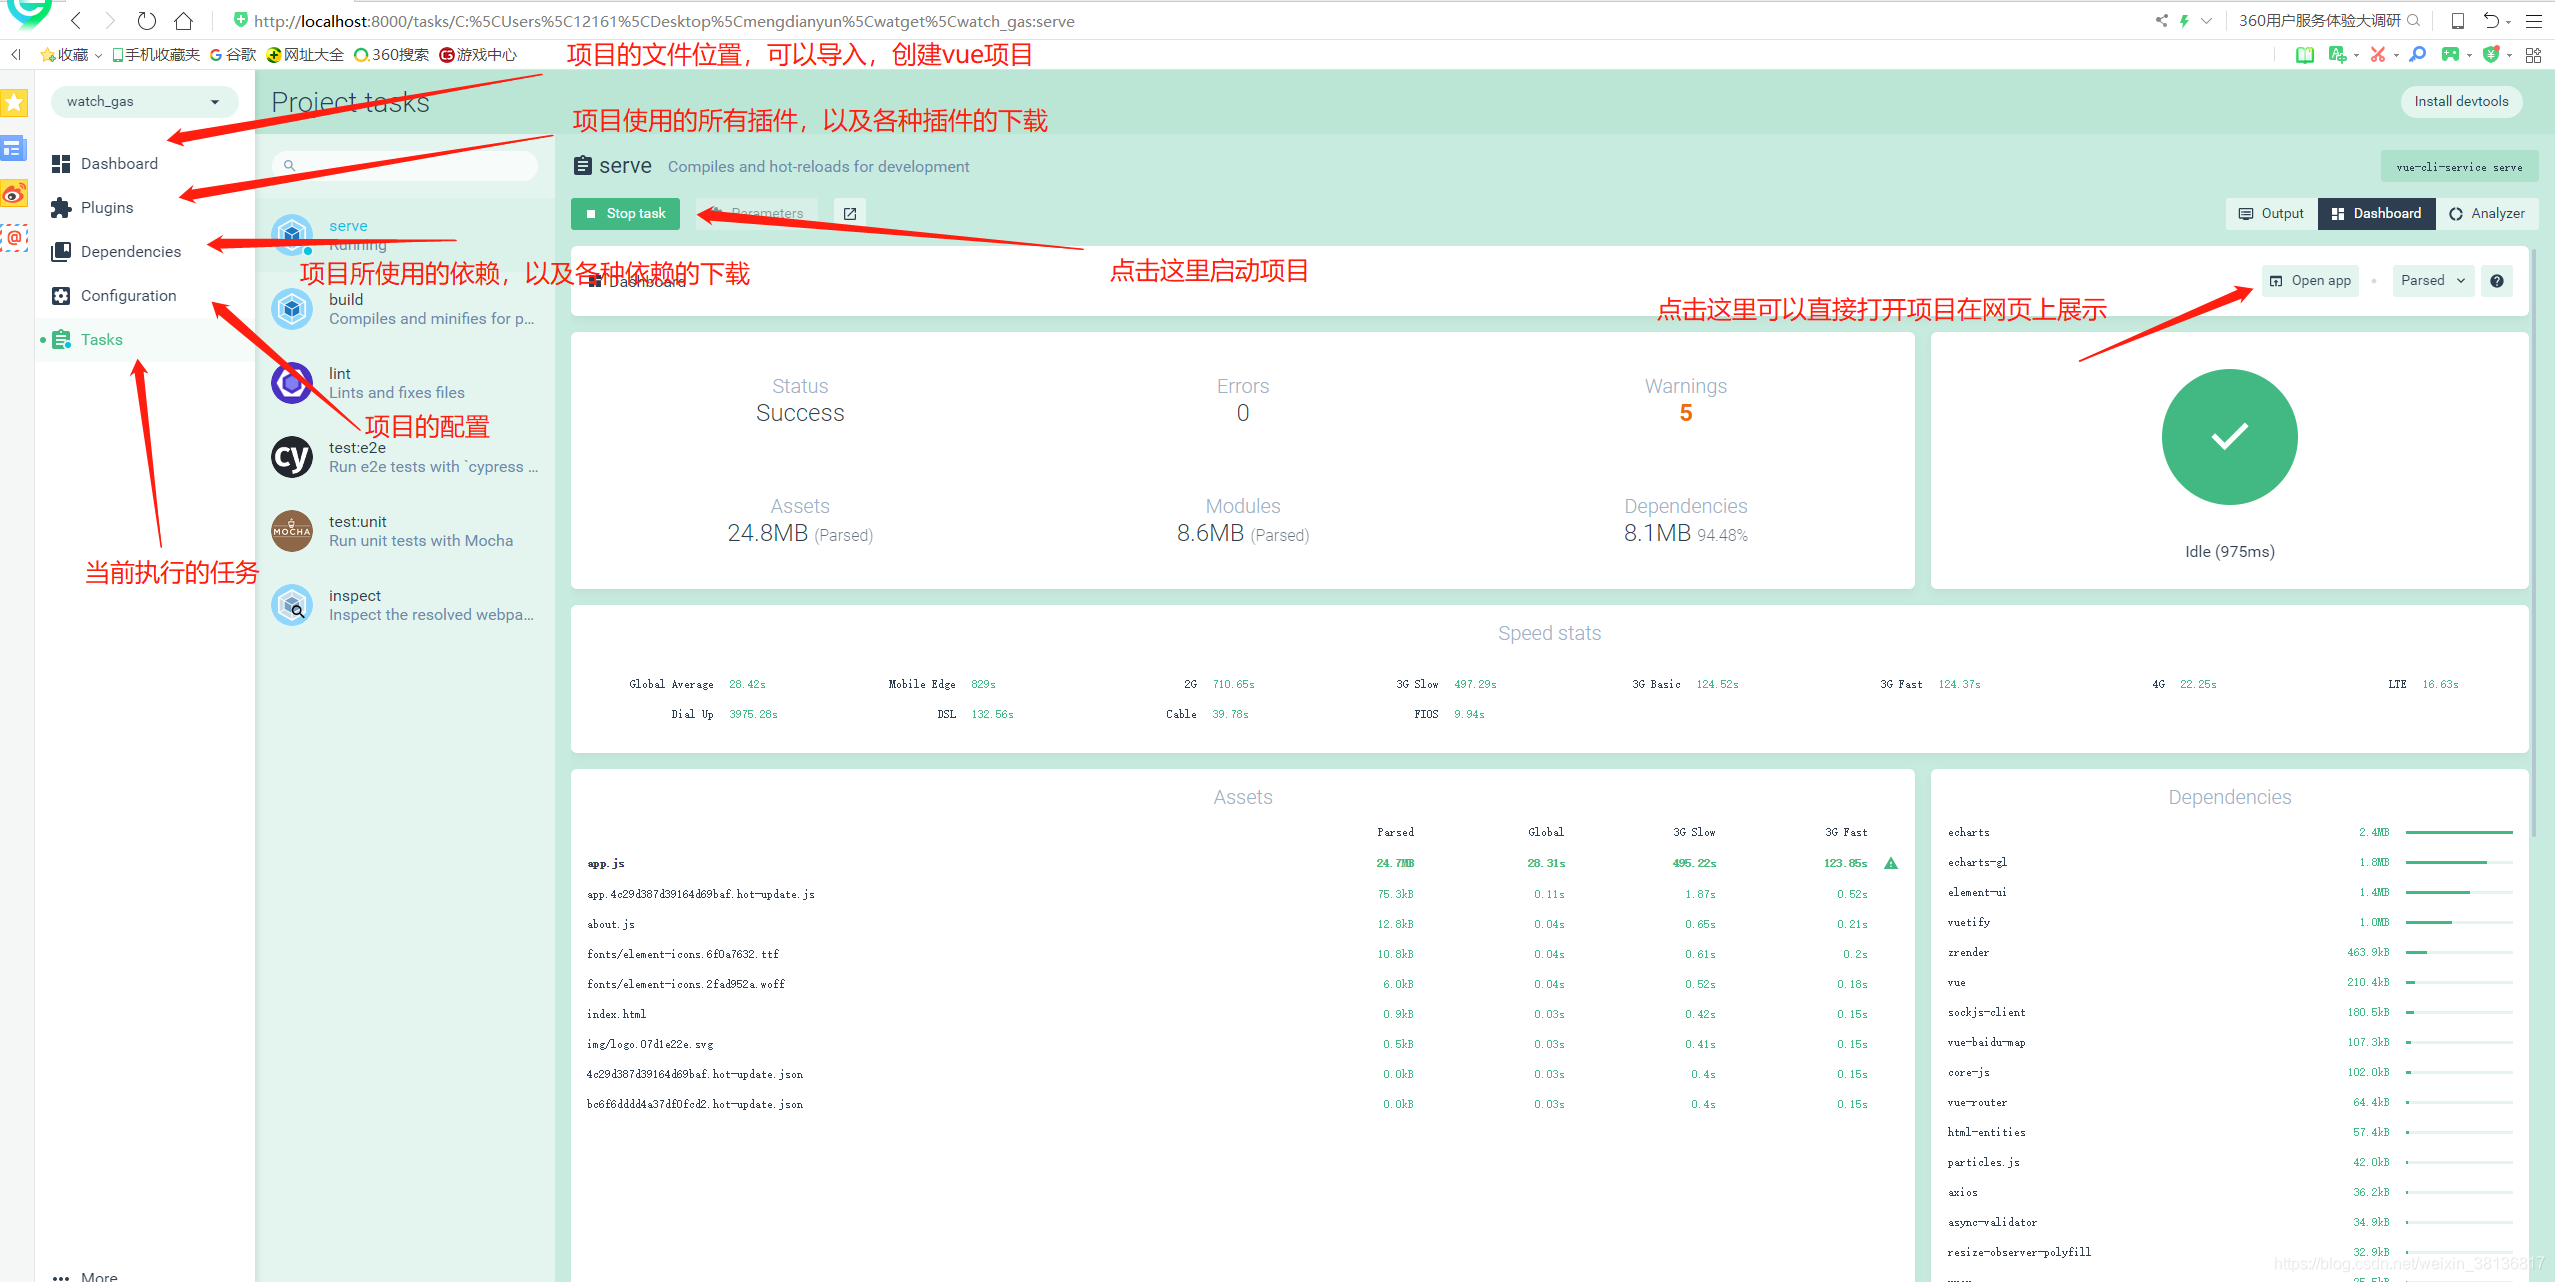Click the echarts dependency size bar

[2458, 832]
